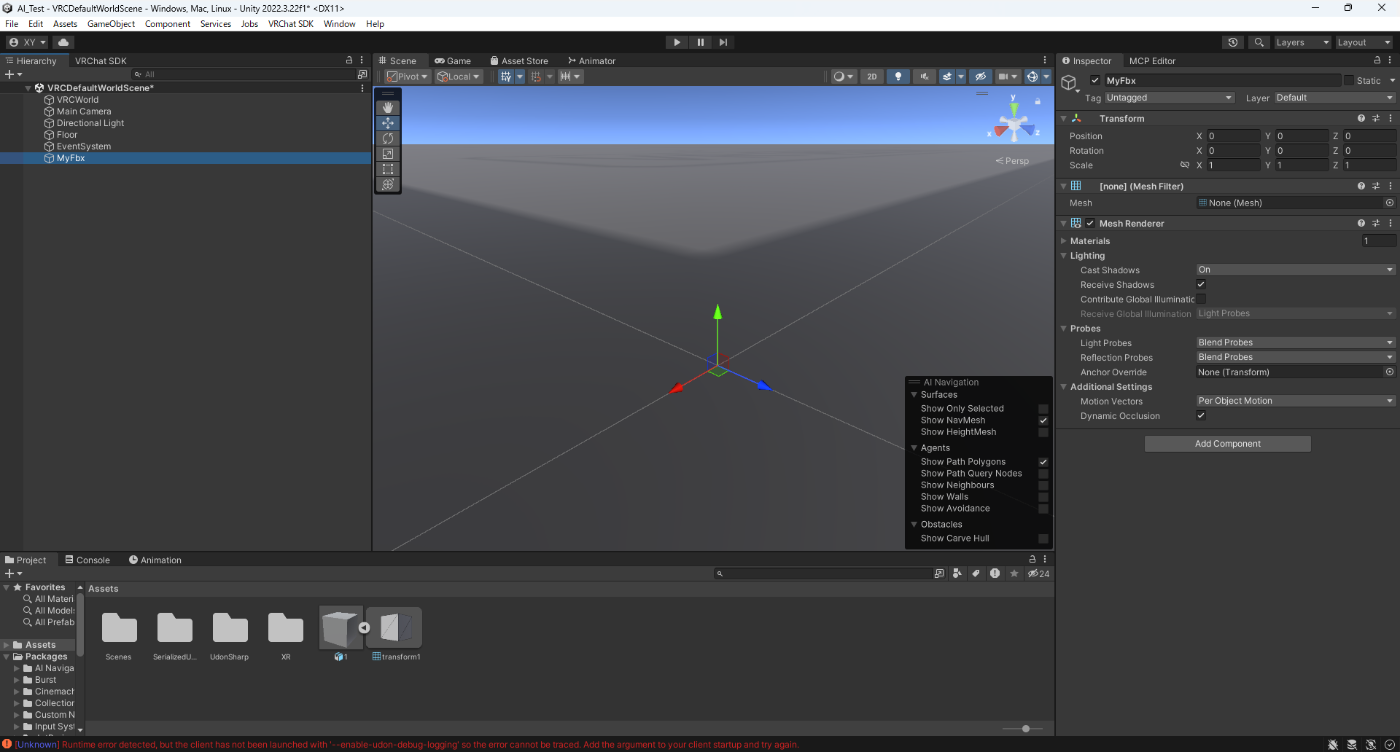Click the Mesh object picker circle icon

[x=1389, y=203]
